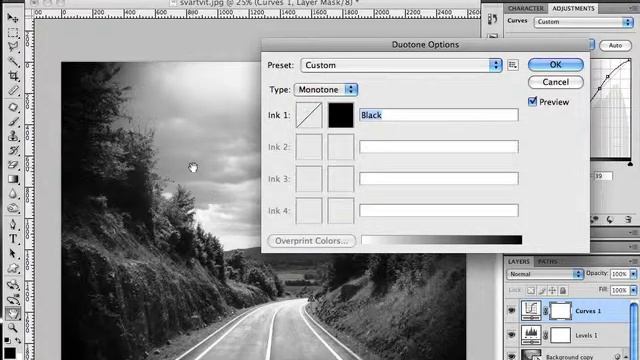Select the Polygonal Lasso tool
Viewport: 640px width, 360px height.
13,47
